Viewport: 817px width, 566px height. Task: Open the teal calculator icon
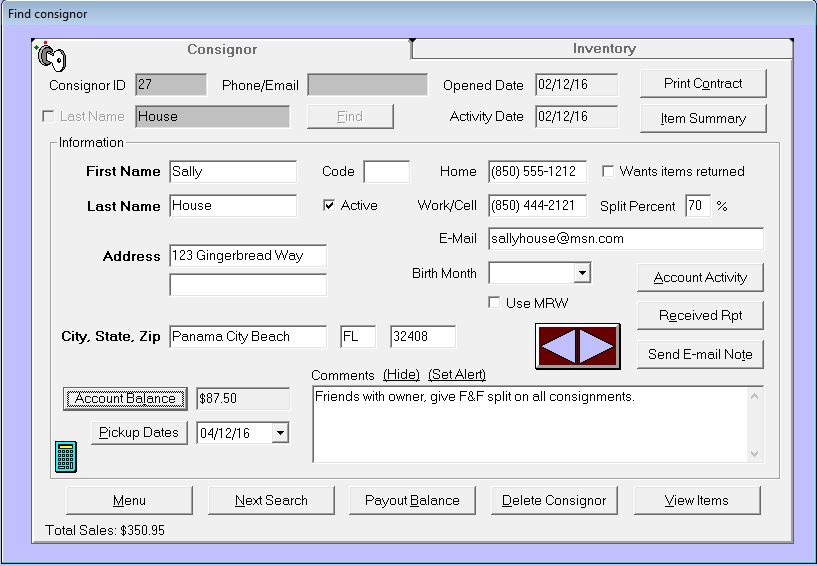(x=66, y=457)
